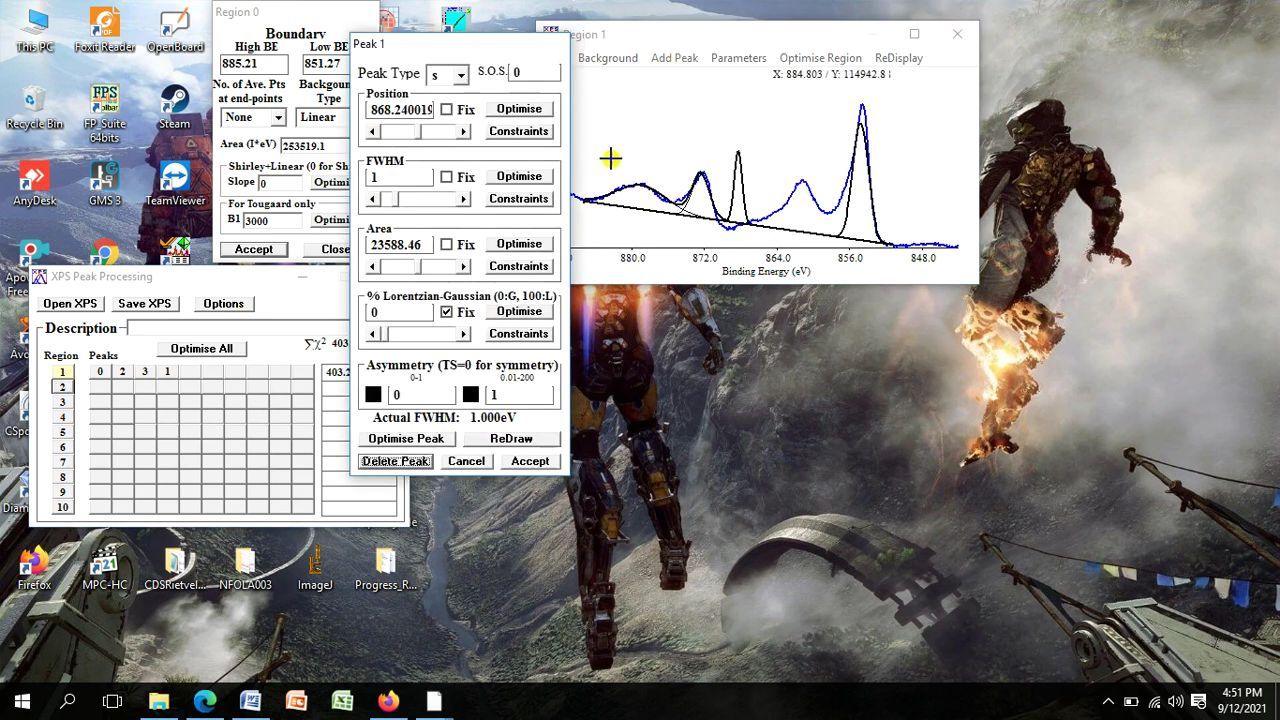Click the FWHM value input field
The height and width of the screenshot is (720, 1280).
pyautogui.click(x=400, y=177)
